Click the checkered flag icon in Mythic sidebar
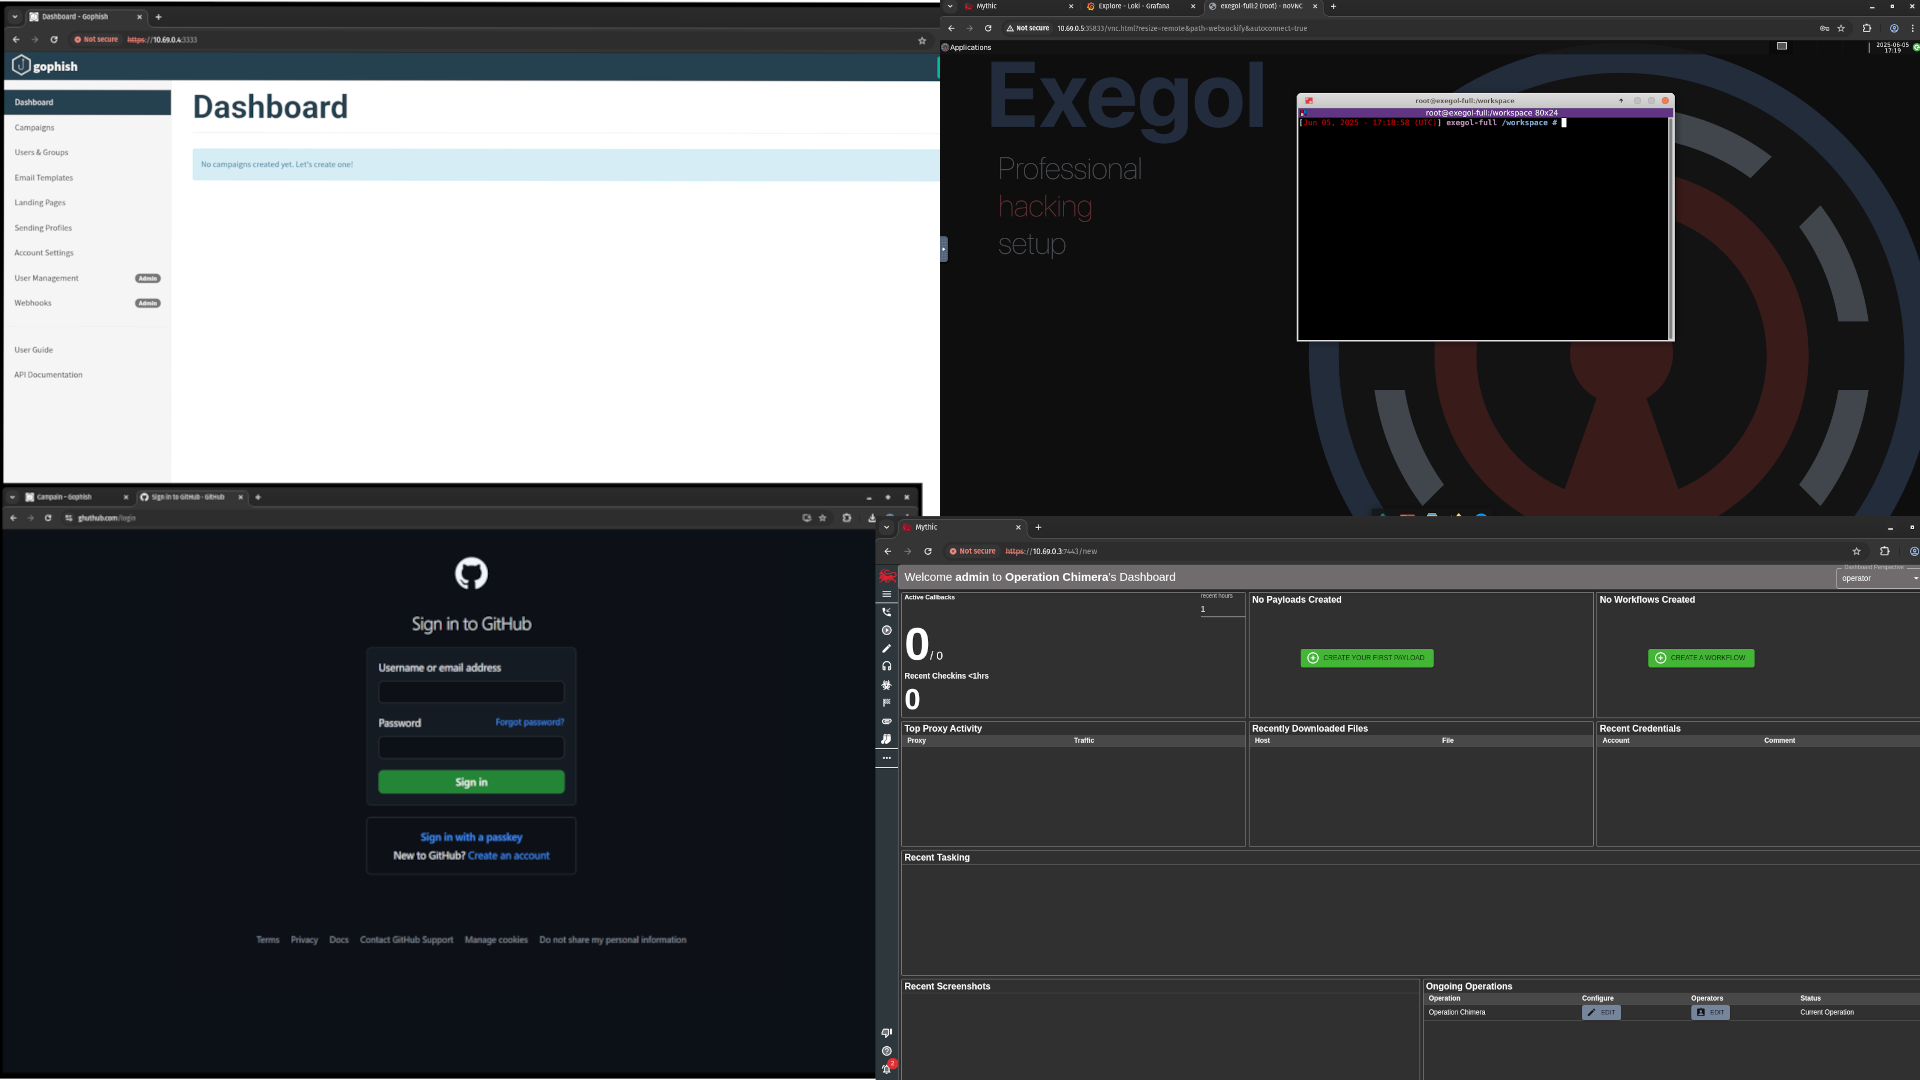 pyautogui.click(x=886, y=703)
